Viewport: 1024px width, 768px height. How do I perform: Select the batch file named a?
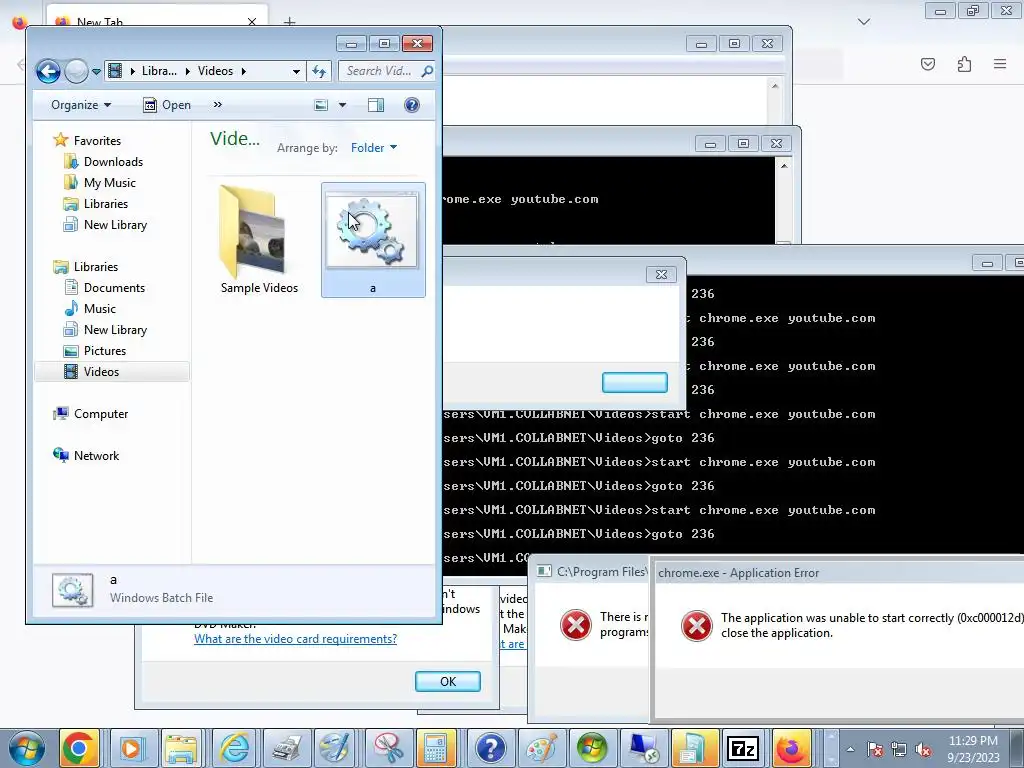coord(373,240)
